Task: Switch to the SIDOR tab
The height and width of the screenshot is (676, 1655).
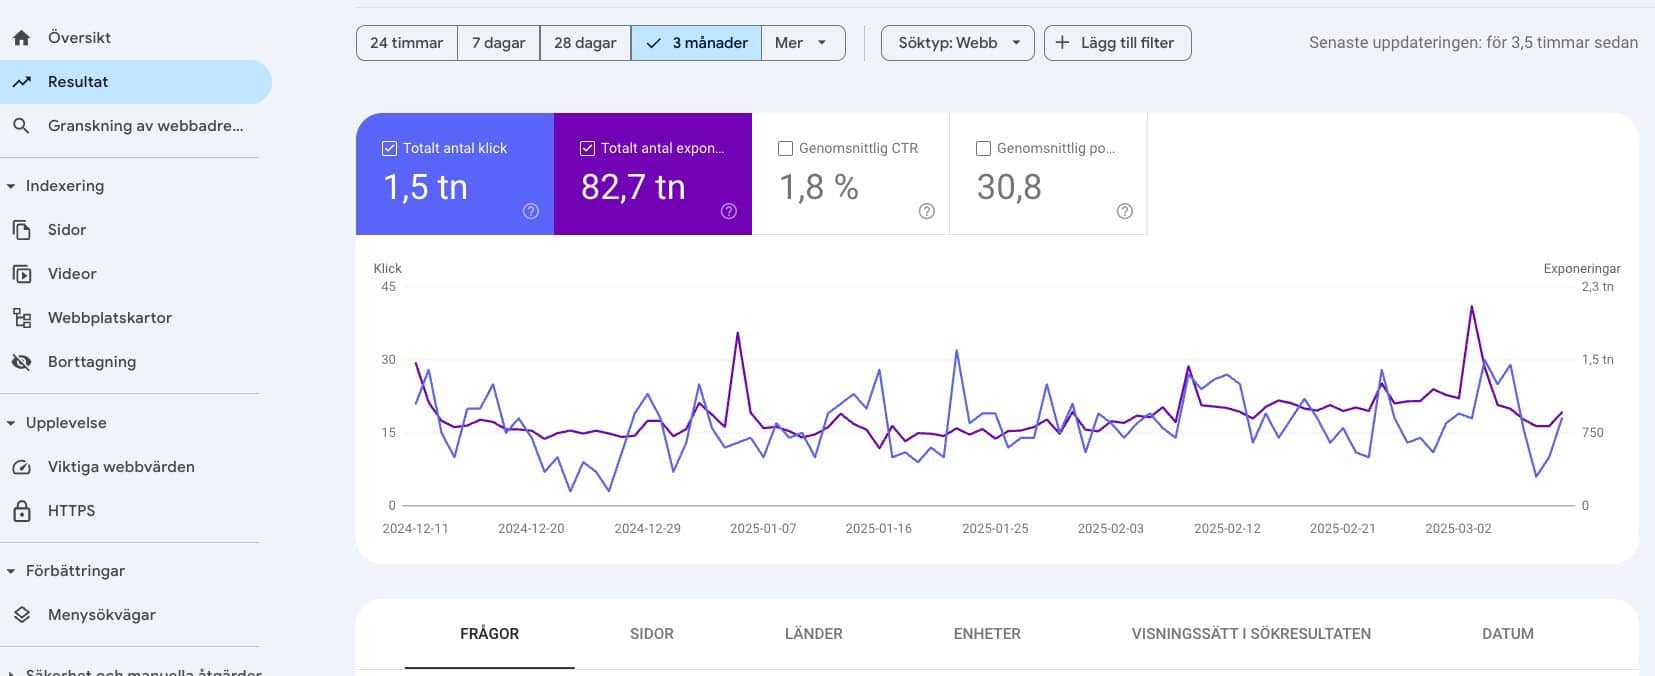Action: [x=652, y=634]
